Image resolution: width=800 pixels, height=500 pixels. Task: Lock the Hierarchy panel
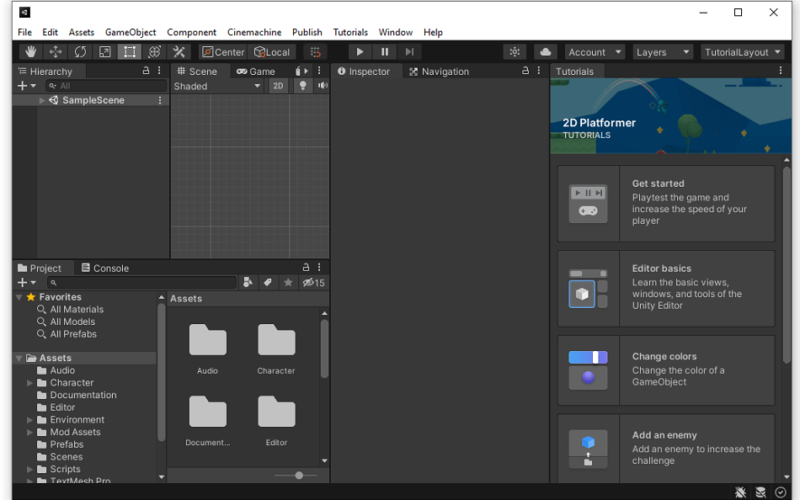pyautogui.click(x=146, y=71)
